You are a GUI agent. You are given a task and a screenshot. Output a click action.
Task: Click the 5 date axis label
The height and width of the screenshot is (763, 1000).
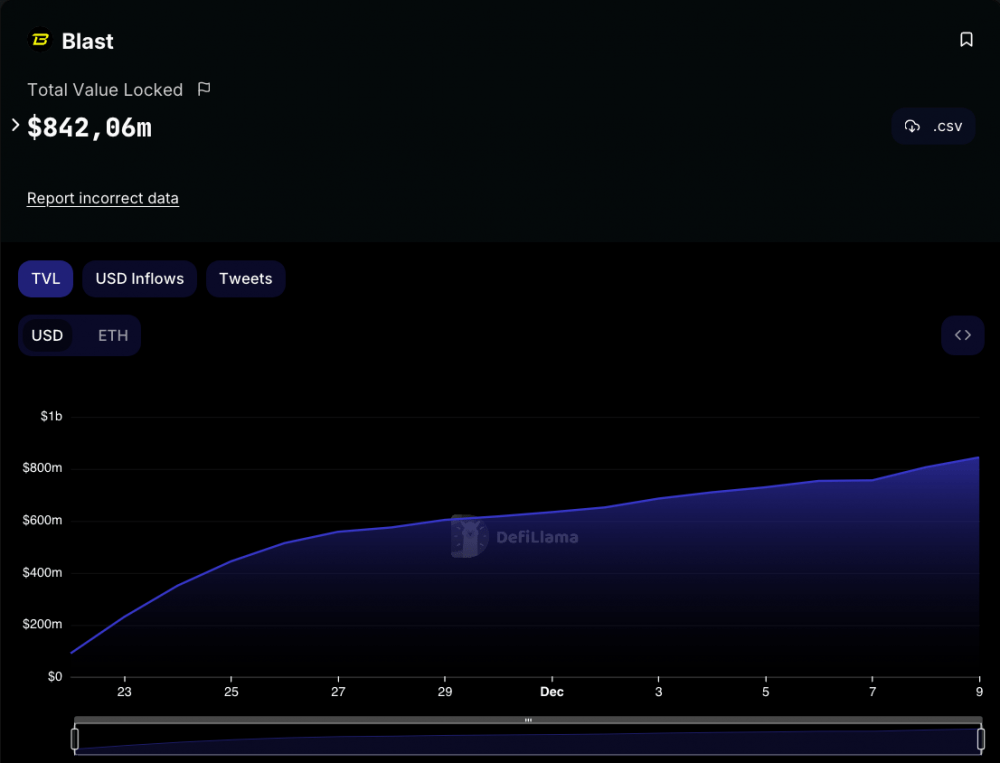click(765, 692)
